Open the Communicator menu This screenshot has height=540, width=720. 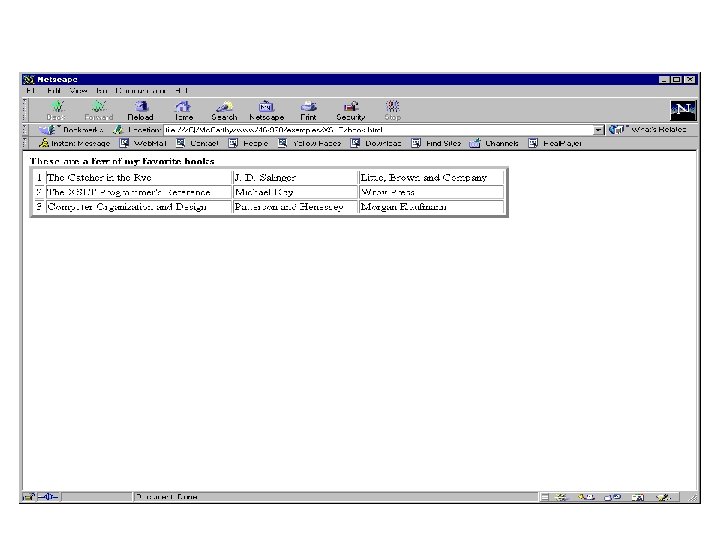coord(141,91)
